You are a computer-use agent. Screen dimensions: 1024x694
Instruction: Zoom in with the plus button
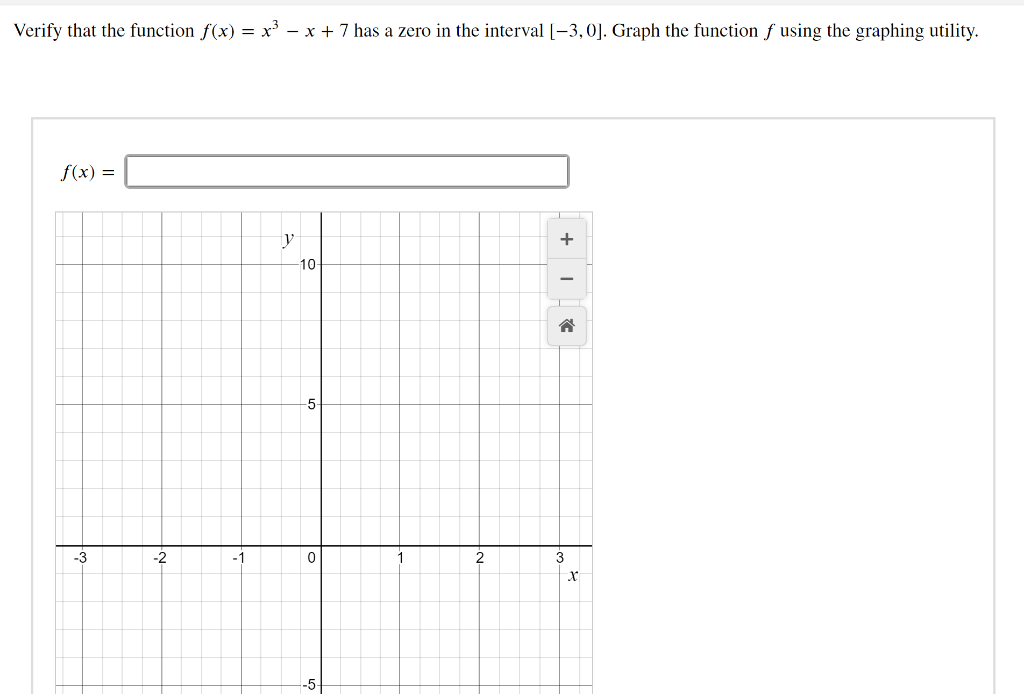click(x=566, y=239)
